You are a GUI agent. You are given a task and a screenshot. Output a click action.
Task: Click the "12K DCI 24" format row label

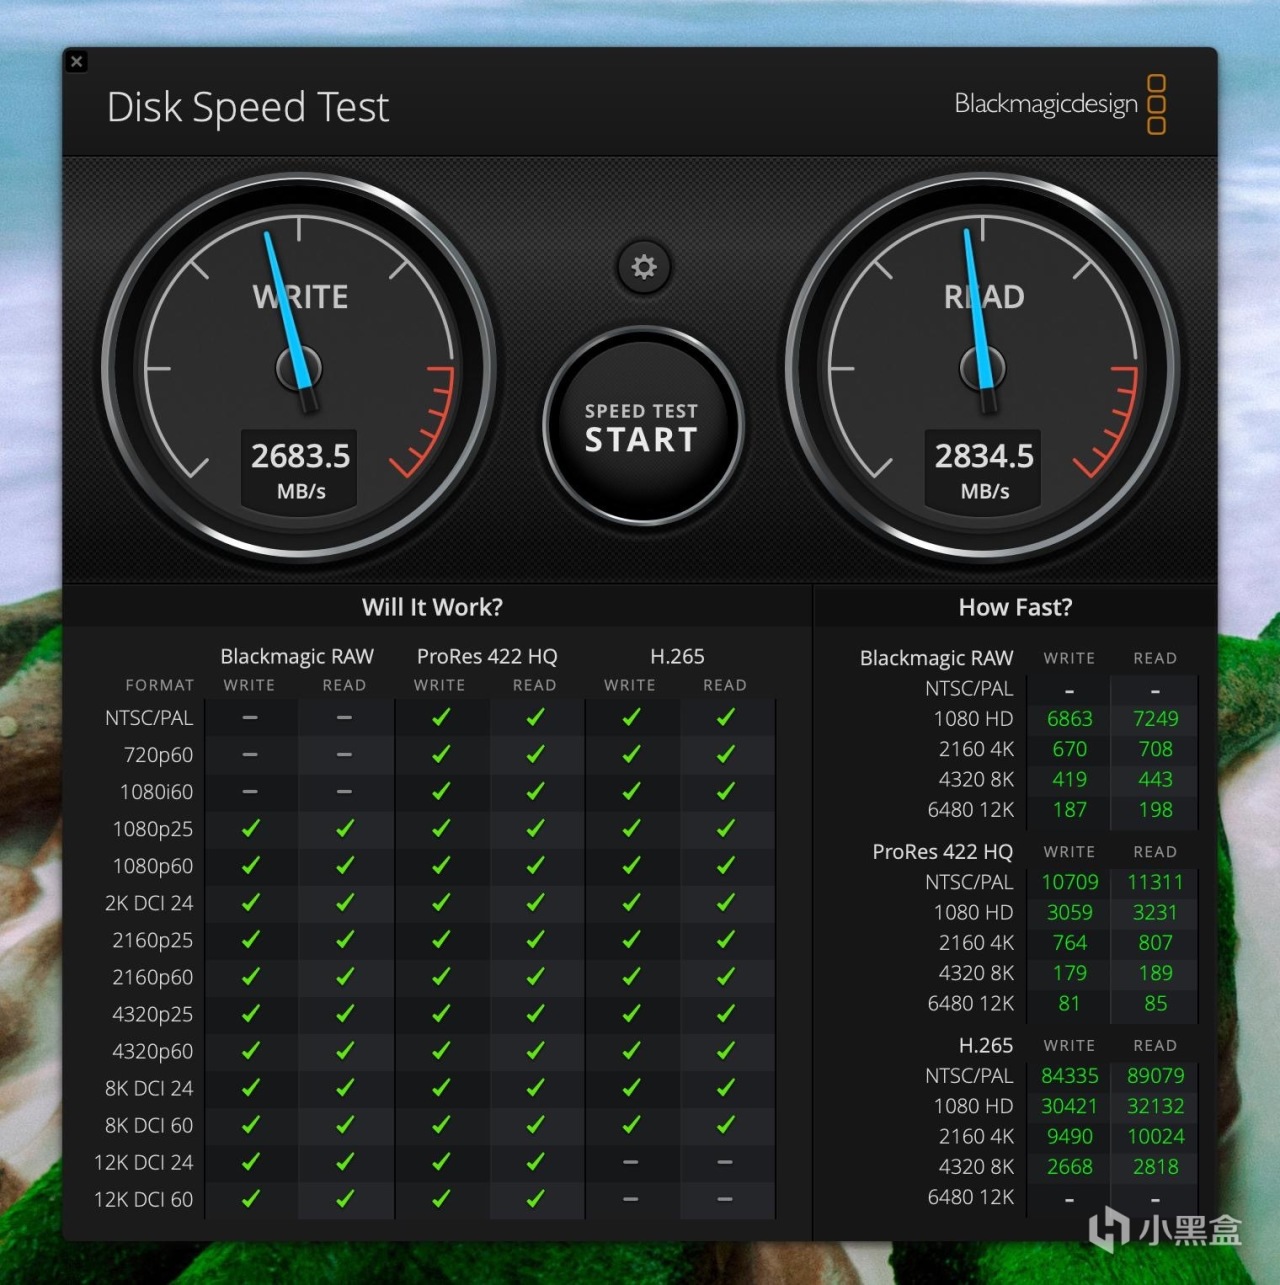coord(144,1162)
